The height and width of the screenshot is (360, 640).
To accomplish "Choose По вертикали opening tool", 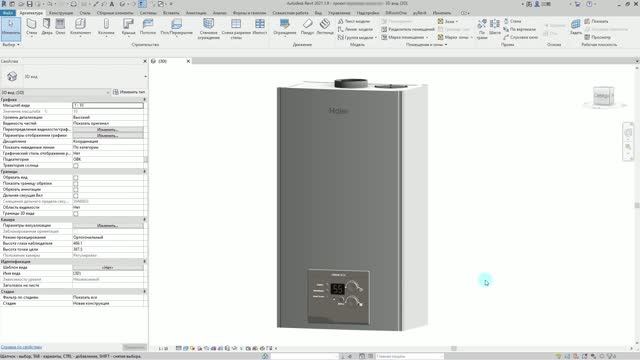I will (520, 29).
